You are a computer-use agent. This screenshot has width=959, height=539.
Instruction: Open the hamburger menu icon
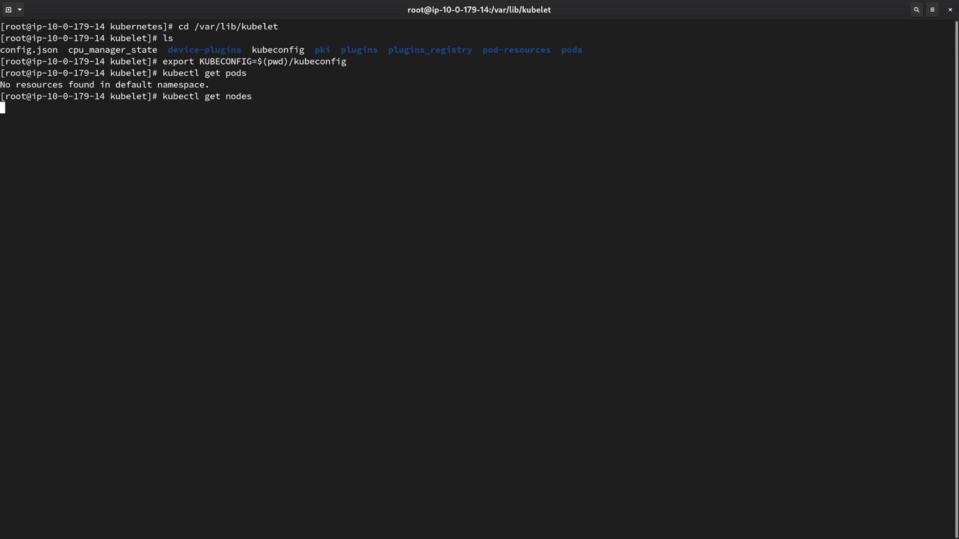932,10
